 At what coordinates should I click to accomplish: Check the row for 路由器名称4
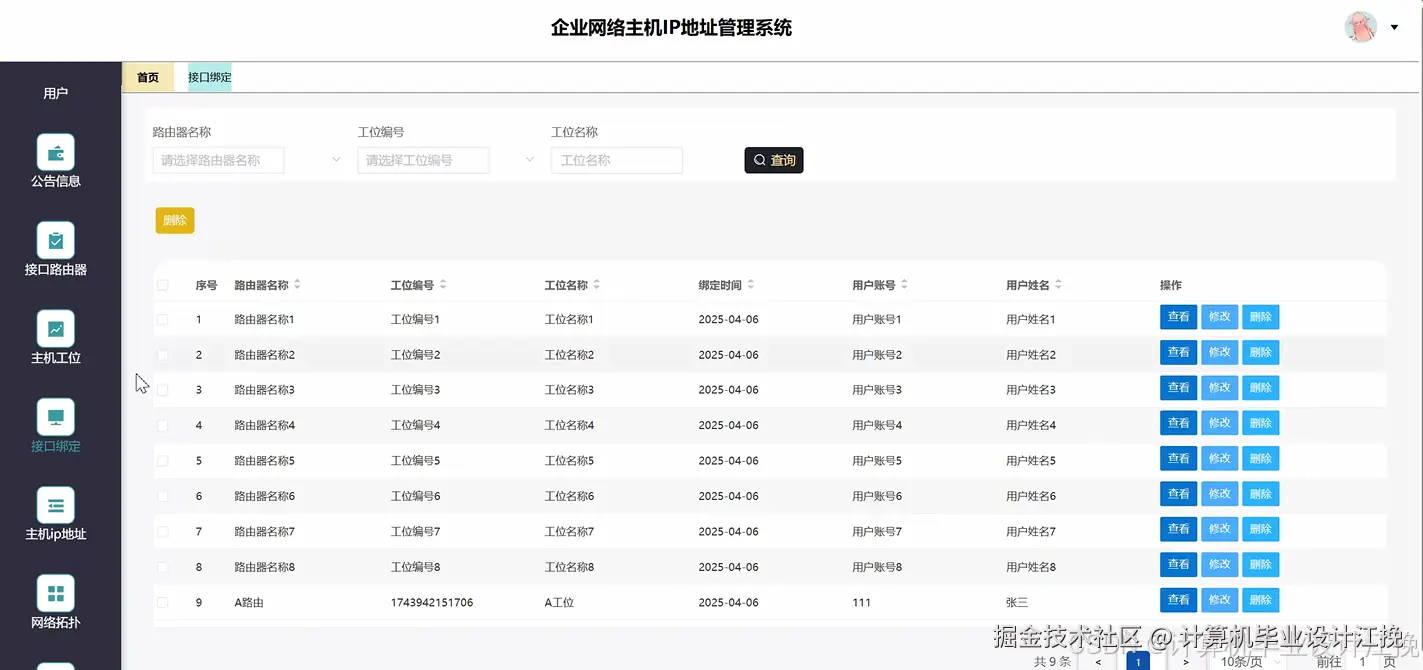163,425
